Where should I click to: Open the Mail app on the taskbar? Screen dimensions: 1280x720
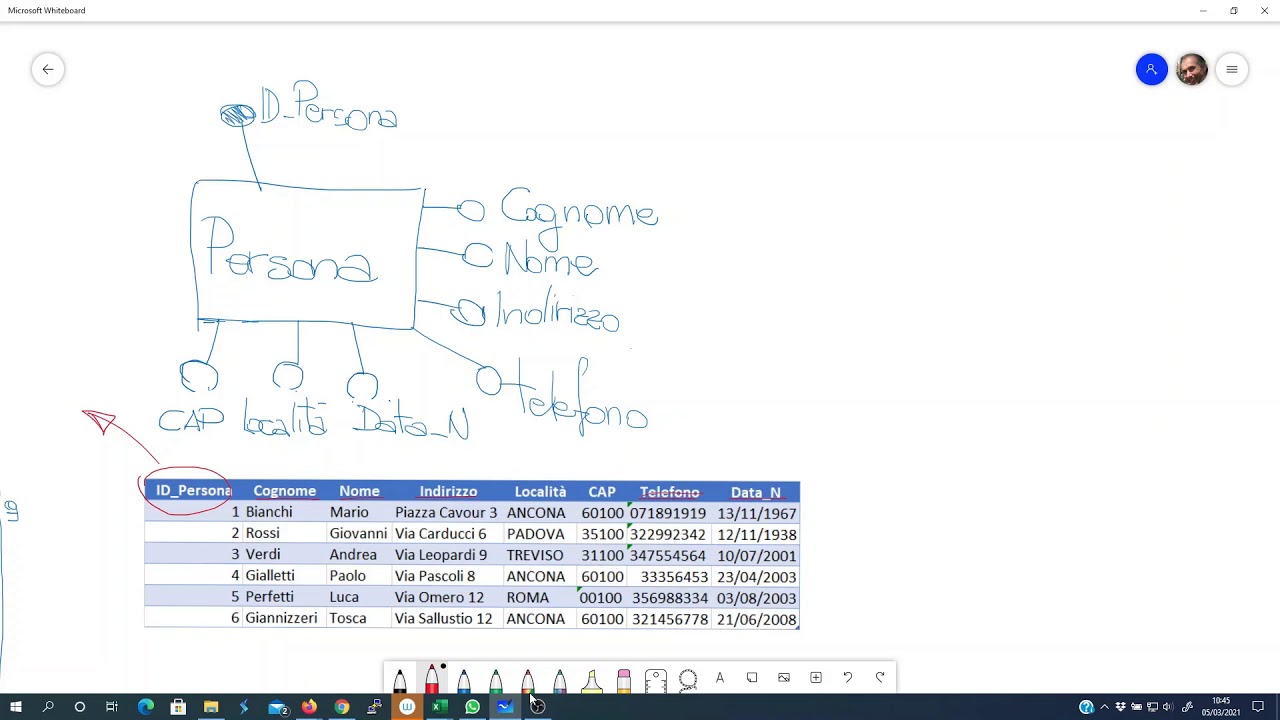pyautogui.click(x=278, y=707)
